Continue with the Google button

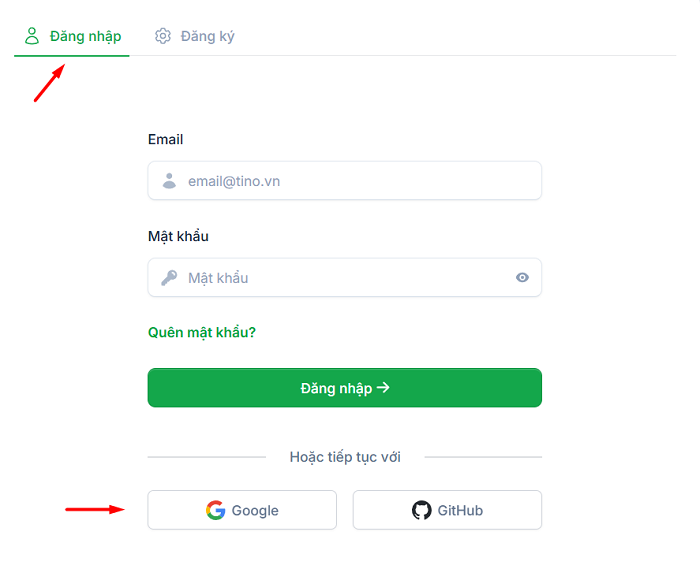pyautogui.click(x=242, y=510)
